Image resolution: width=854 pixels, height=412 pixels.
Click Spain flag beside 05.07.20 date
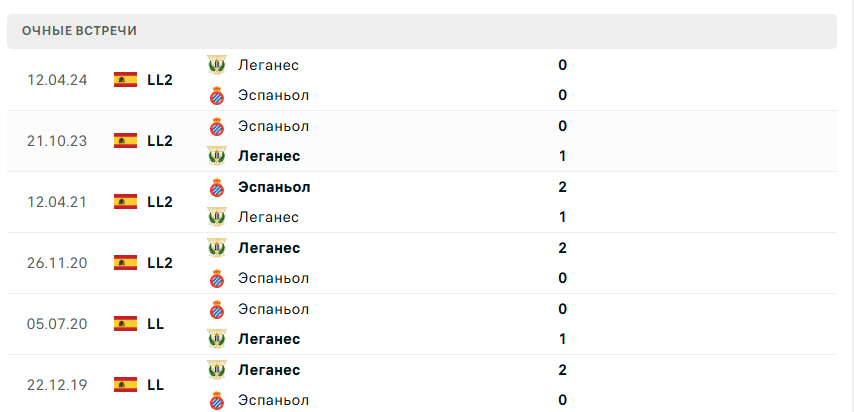pos(125,324)
